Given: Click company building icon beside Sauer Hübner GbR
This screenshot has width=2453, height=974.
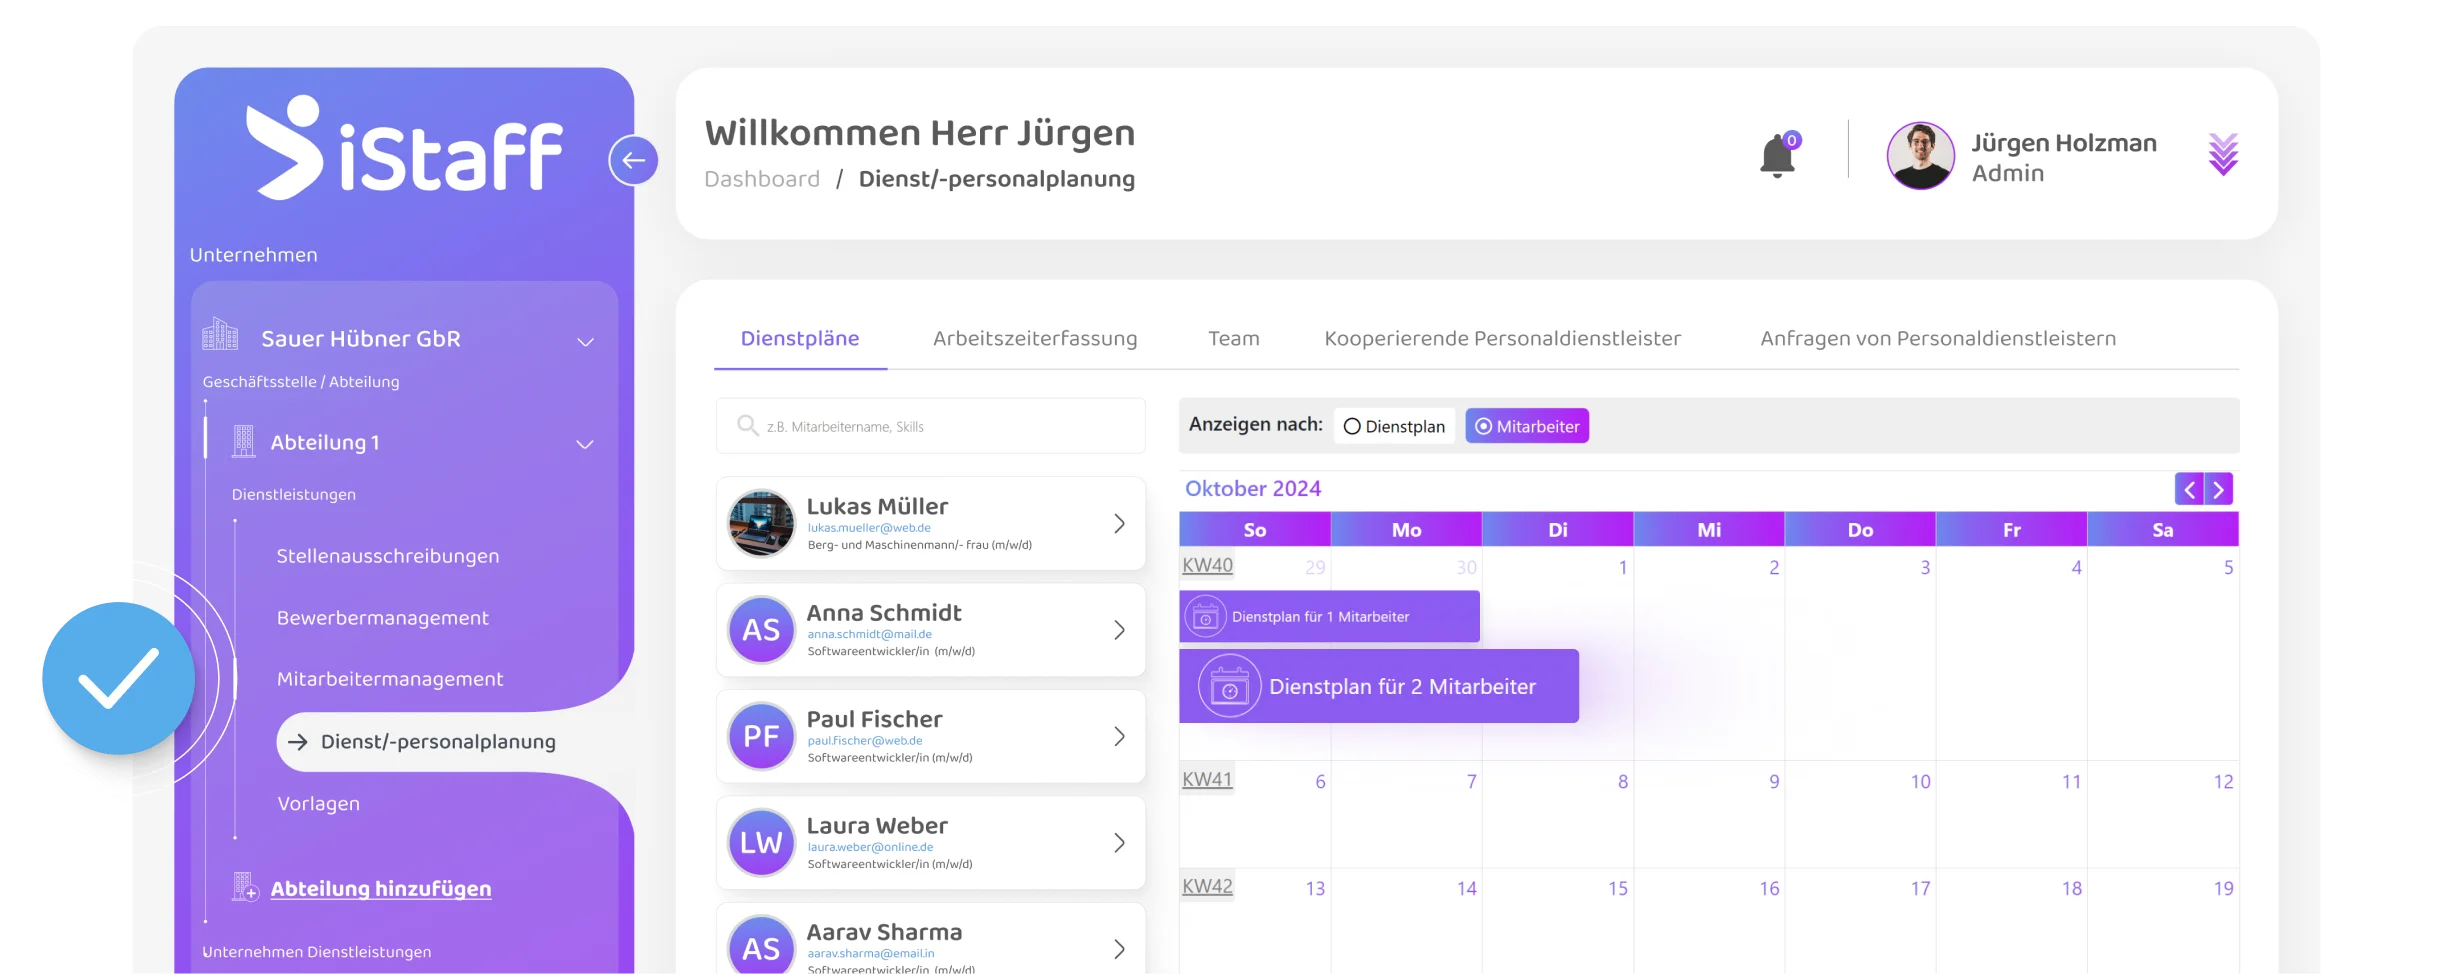Looking at the screenshot, I should 220,335.
